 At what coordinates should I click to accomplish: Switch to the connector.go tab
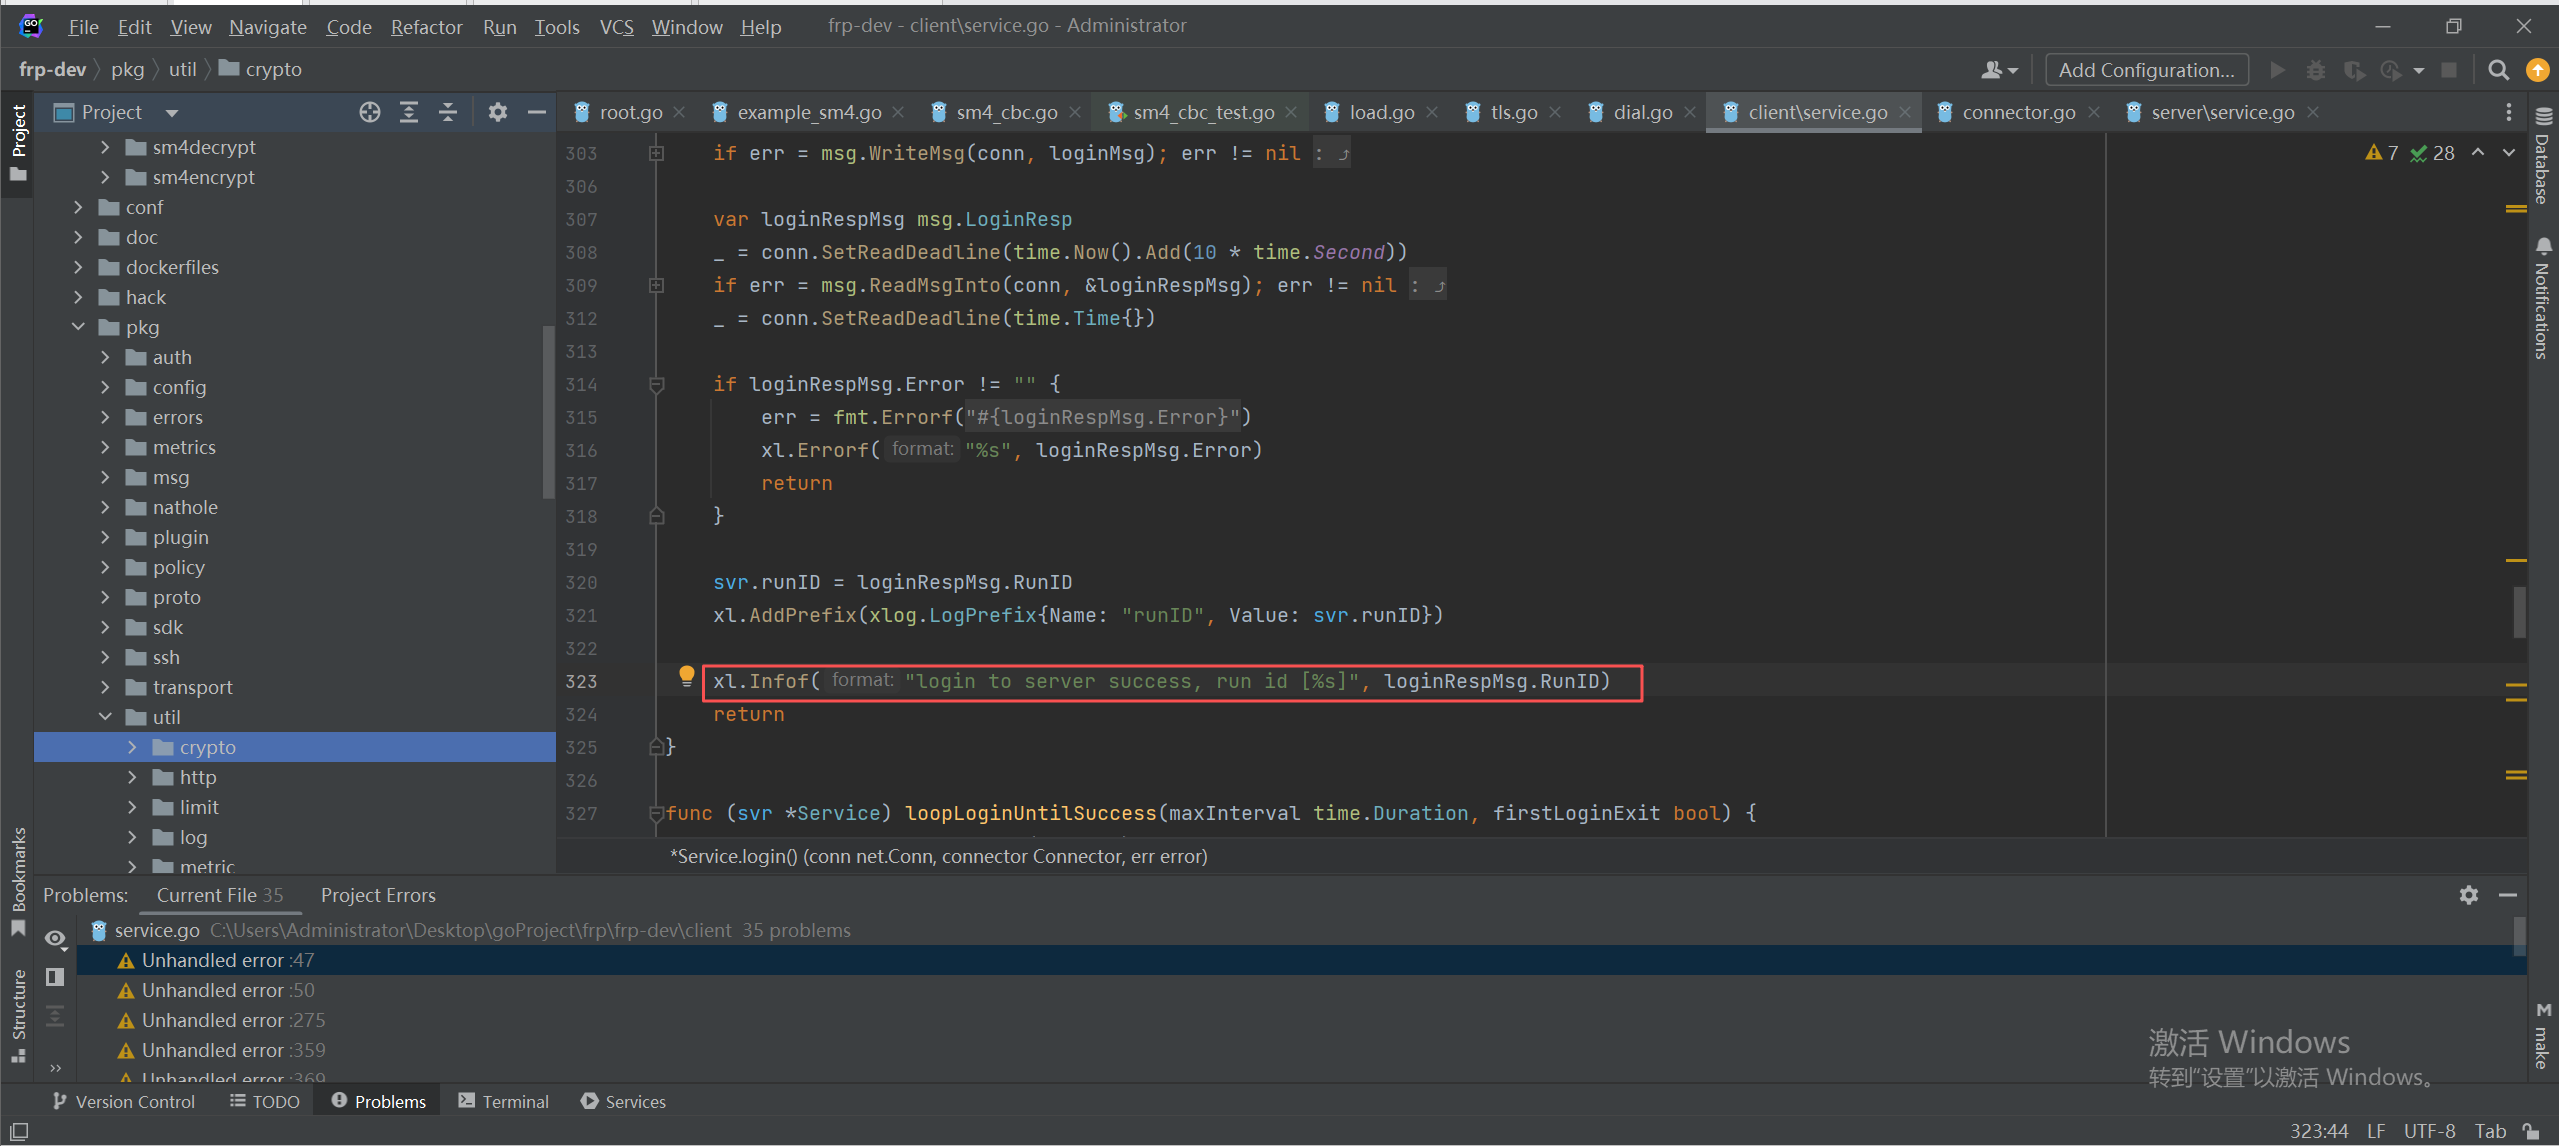click(2017, 112)
